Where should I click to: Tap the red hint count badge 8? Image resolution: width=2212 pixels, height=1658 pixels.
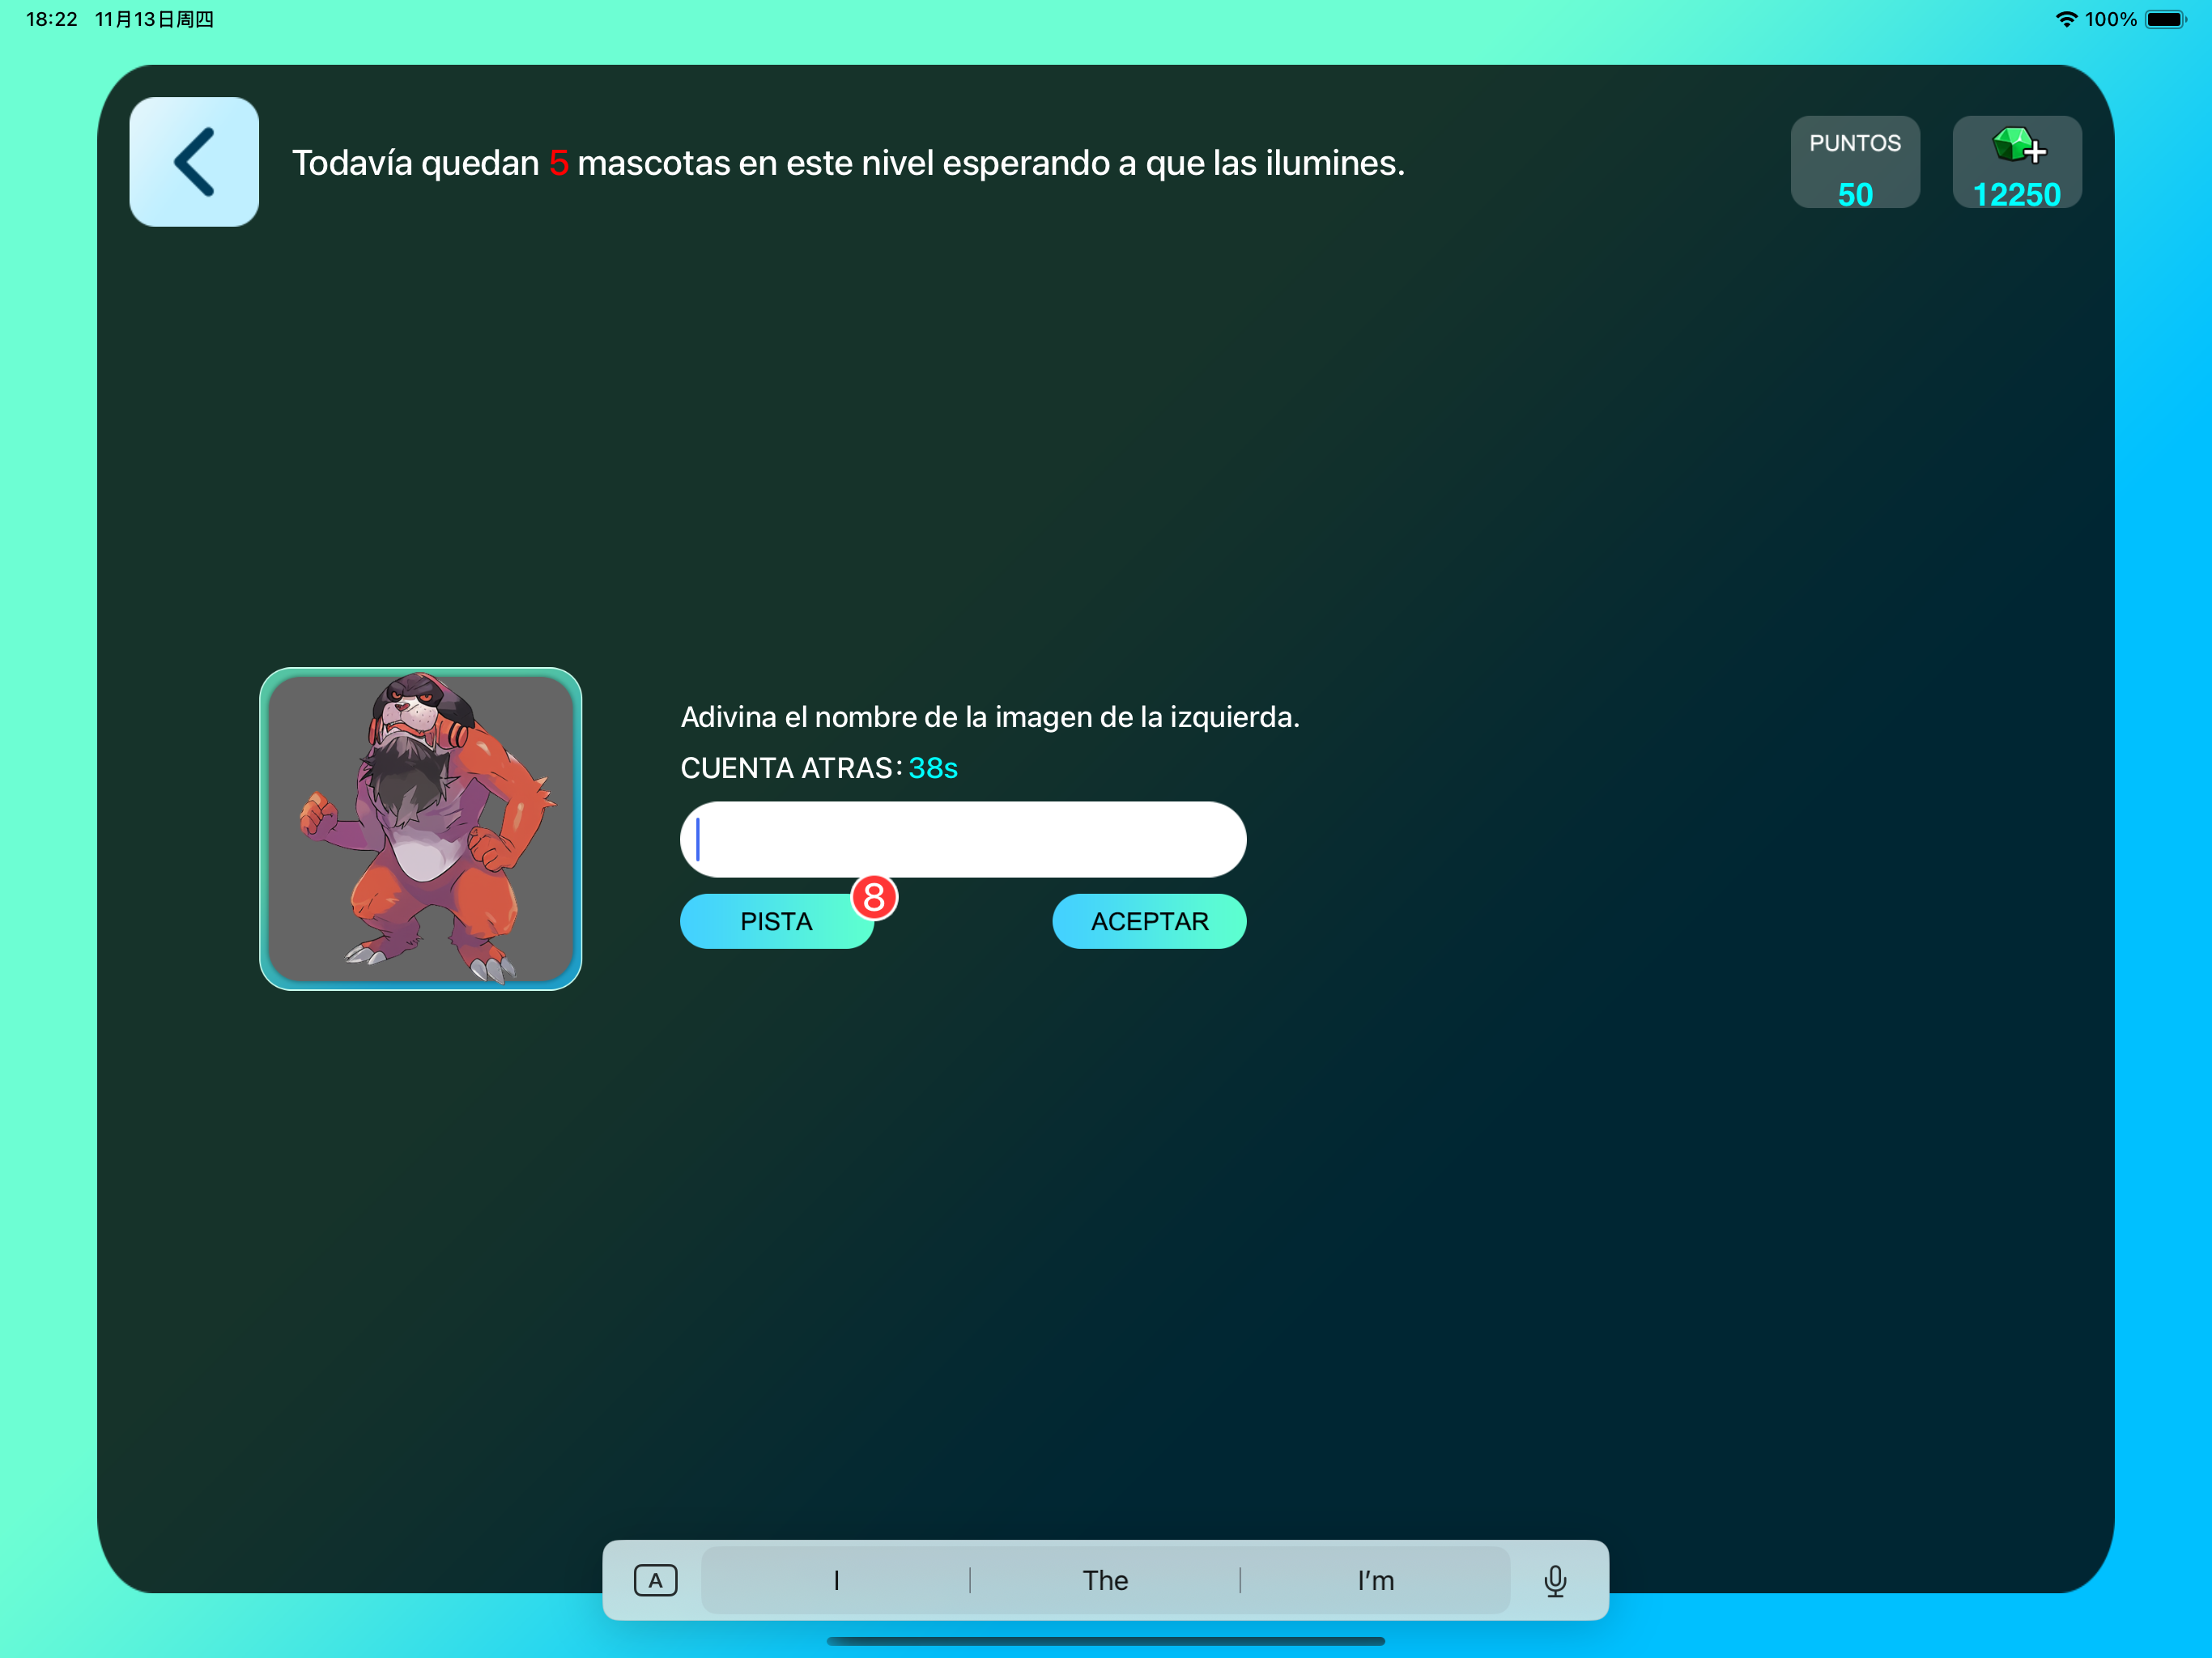click(874, 897)
